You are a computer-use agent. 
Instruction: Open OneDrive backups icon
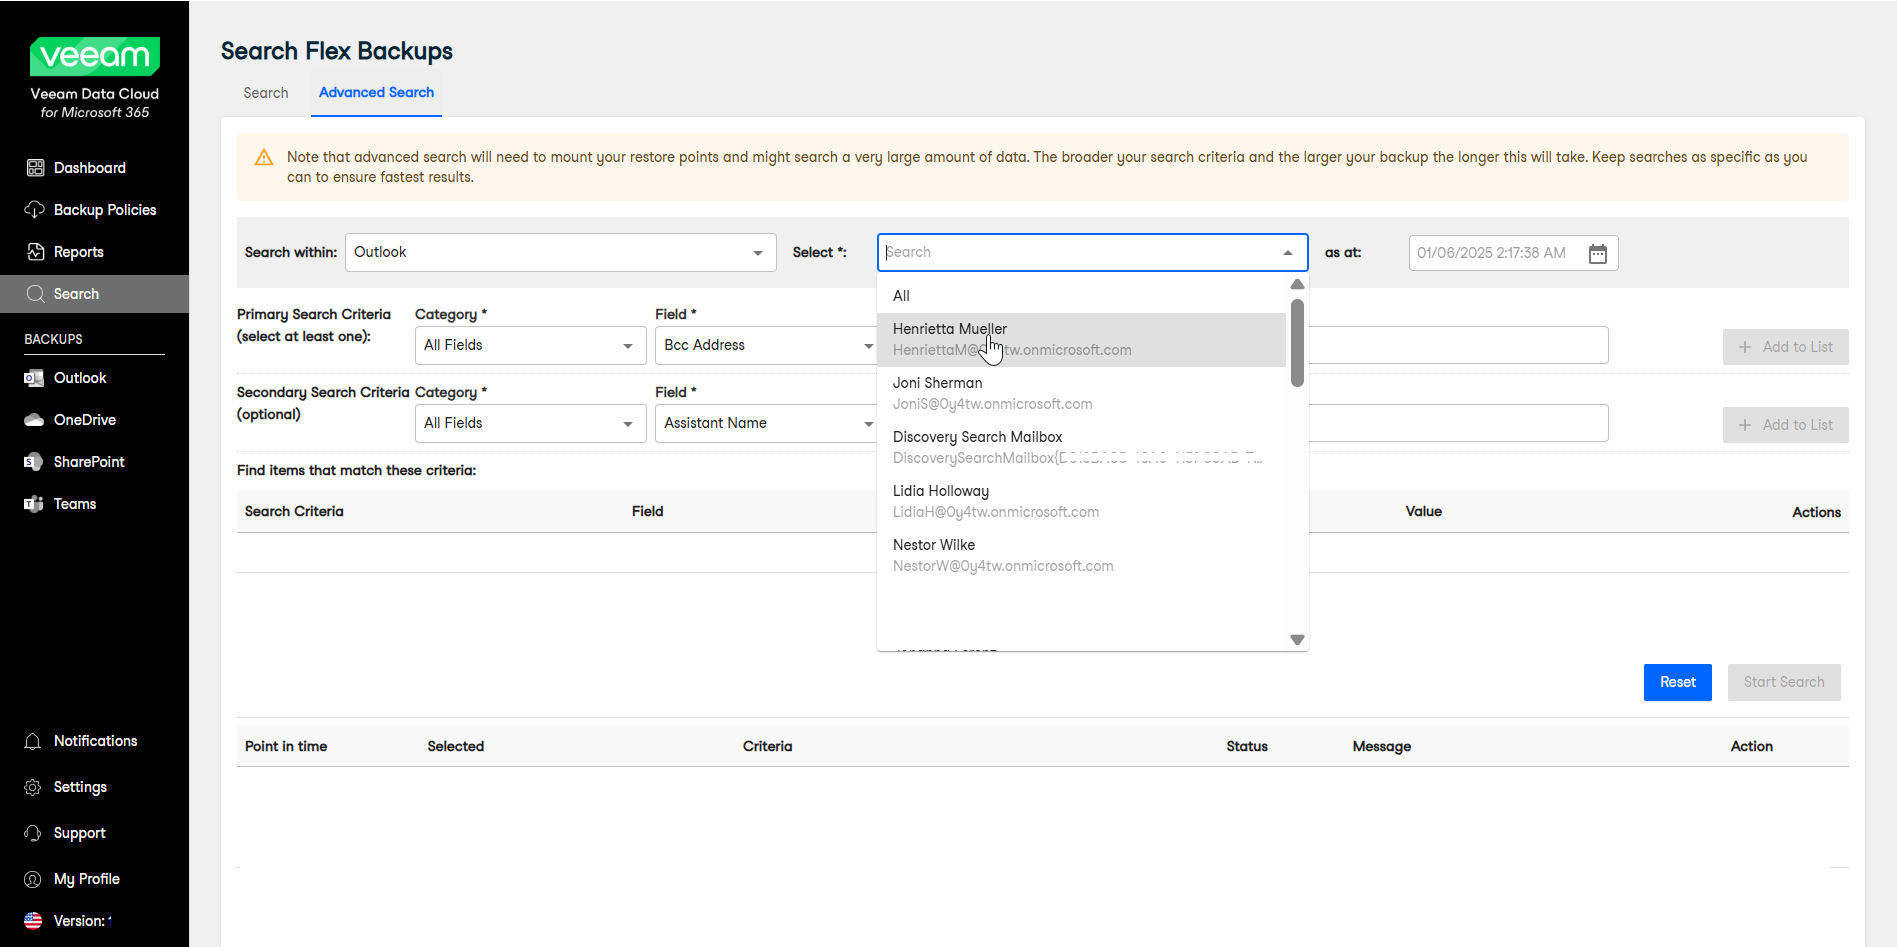(34, 420)
